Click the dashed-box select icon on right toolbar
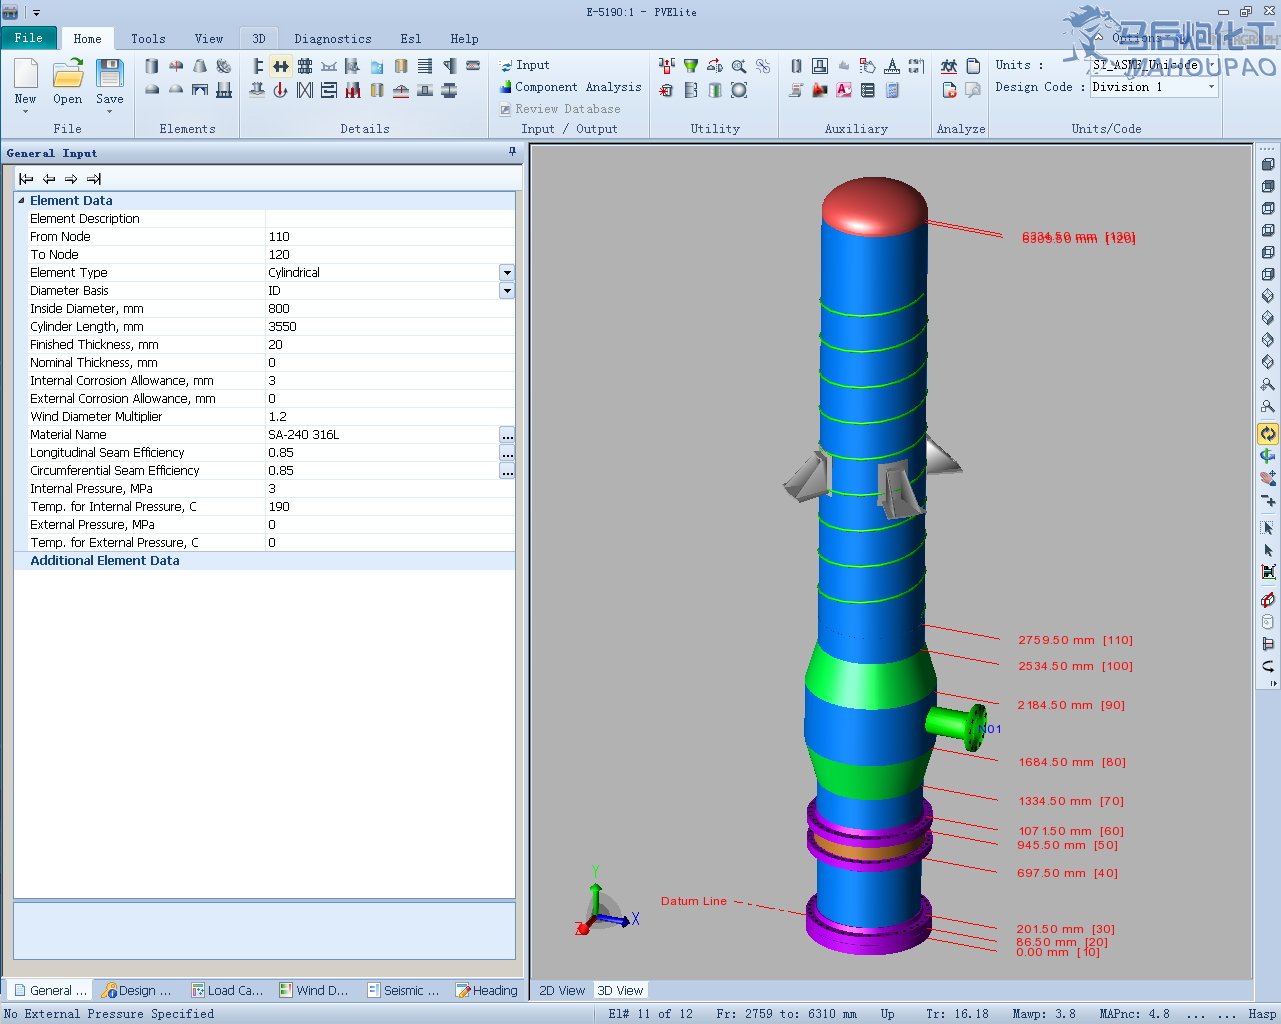Image resolution: width=1281 pixels, height=1024 pixels. tap(1268, 528)
